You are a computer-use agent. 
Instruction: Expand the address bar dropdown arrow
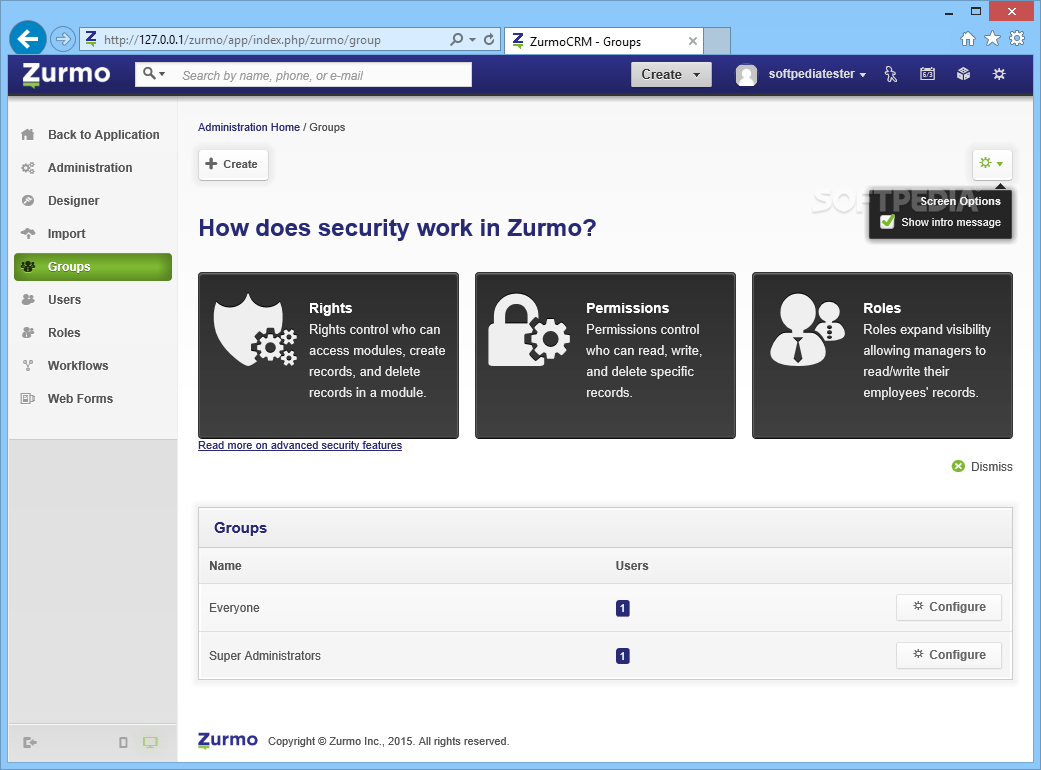point(473,39)
